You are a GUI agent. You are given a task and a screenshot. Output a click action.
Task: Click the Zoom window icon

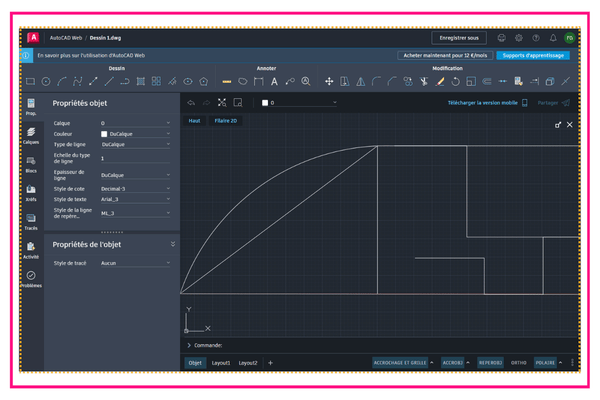238,103
